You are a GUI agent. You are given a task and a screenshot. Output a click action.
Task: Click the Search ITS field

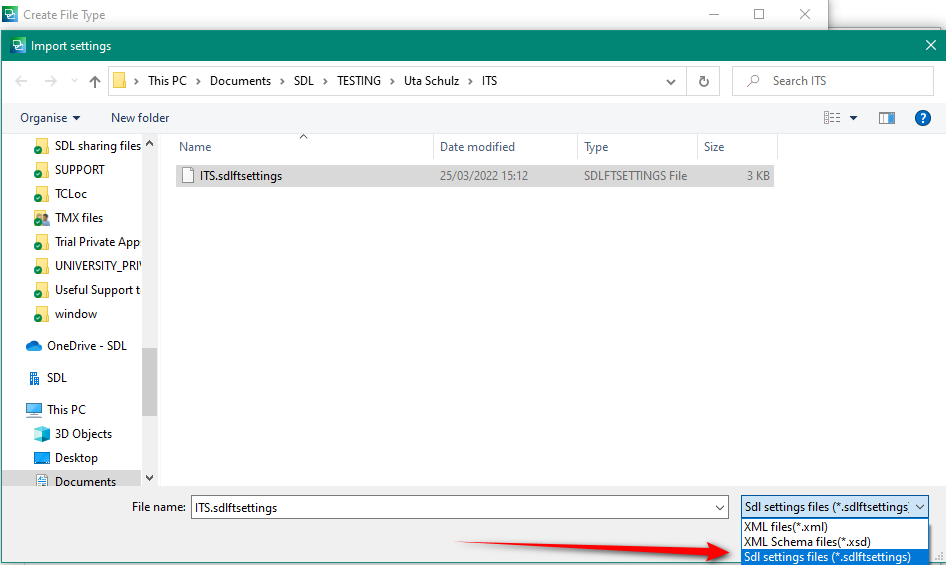[833, 81]
